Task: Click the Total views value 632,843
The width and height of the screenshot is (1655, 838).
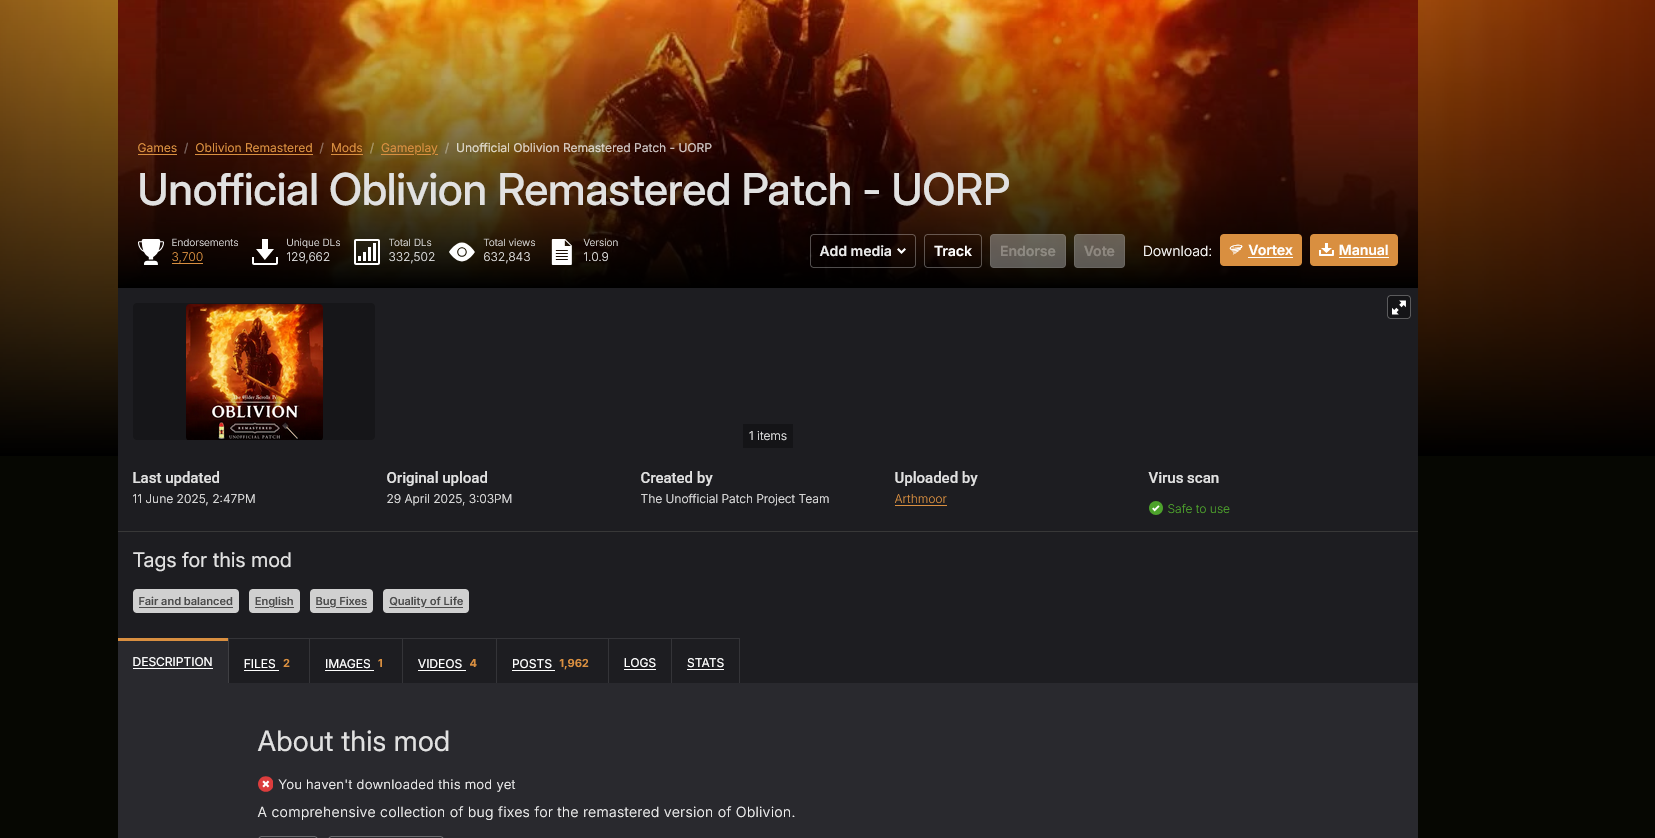Action: click(507, 257)
